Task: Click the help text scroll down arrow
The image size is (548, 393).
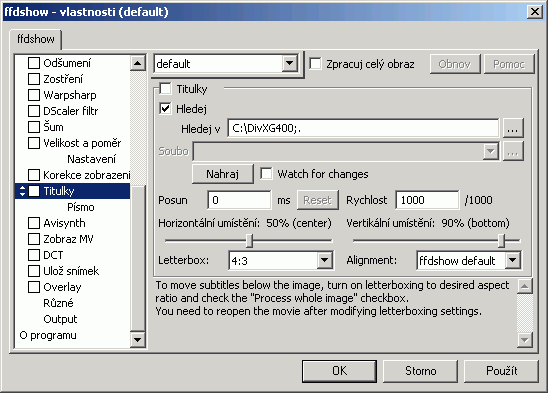Action: [x=525, y=339]
